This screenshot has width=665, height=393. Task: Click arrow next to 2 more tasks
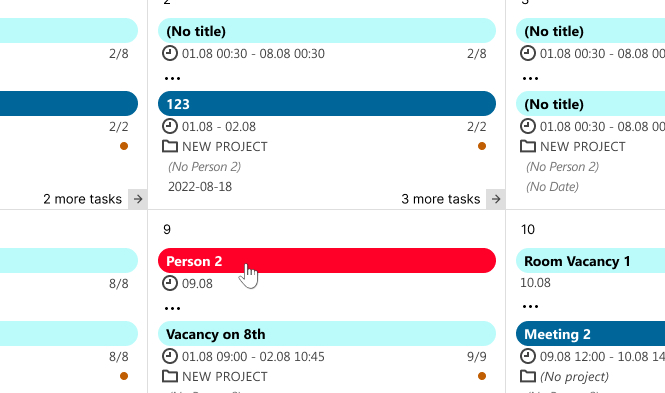tap(138, 199)
